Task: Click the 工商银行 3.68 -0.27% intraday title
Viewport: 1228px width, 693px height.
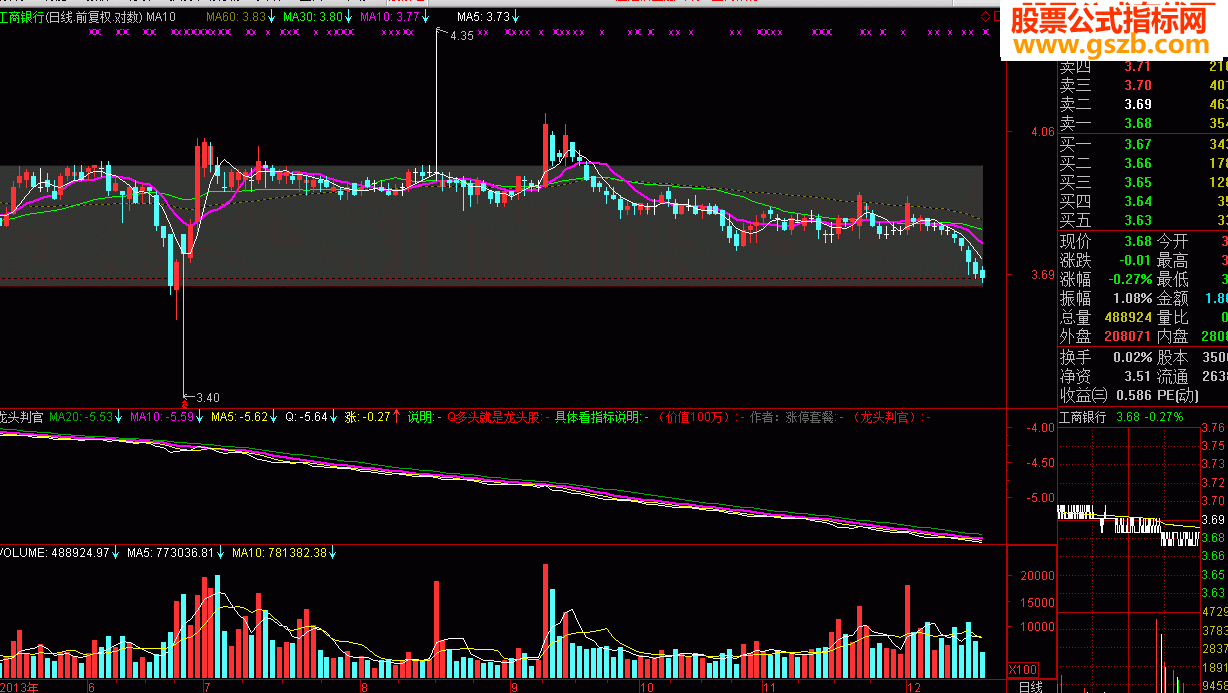Action: click(x=1121, y=417)
